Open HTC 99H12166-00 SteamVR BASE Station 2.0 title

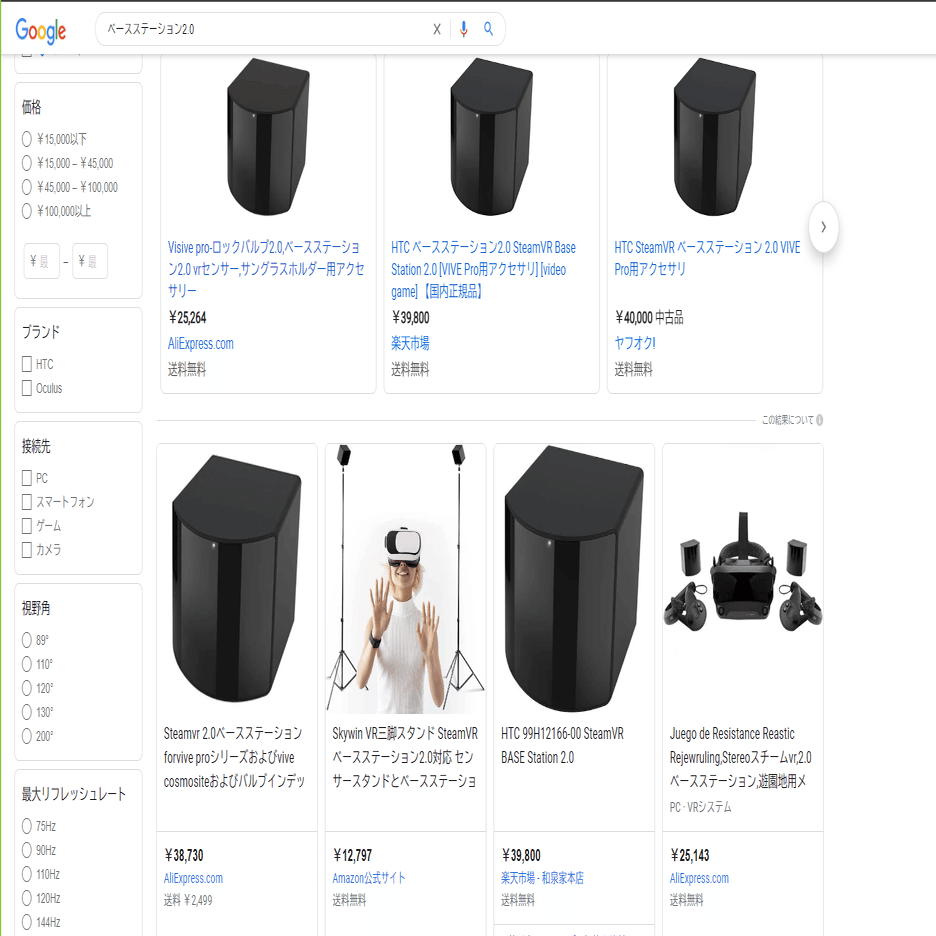point(562,745)
